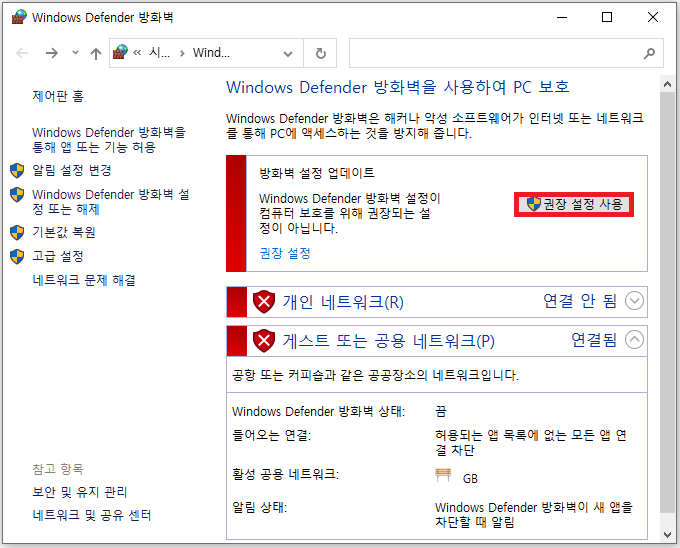Expand the address bar history dropdown
This screenshot has height=548, width=680.
point(288,54)
